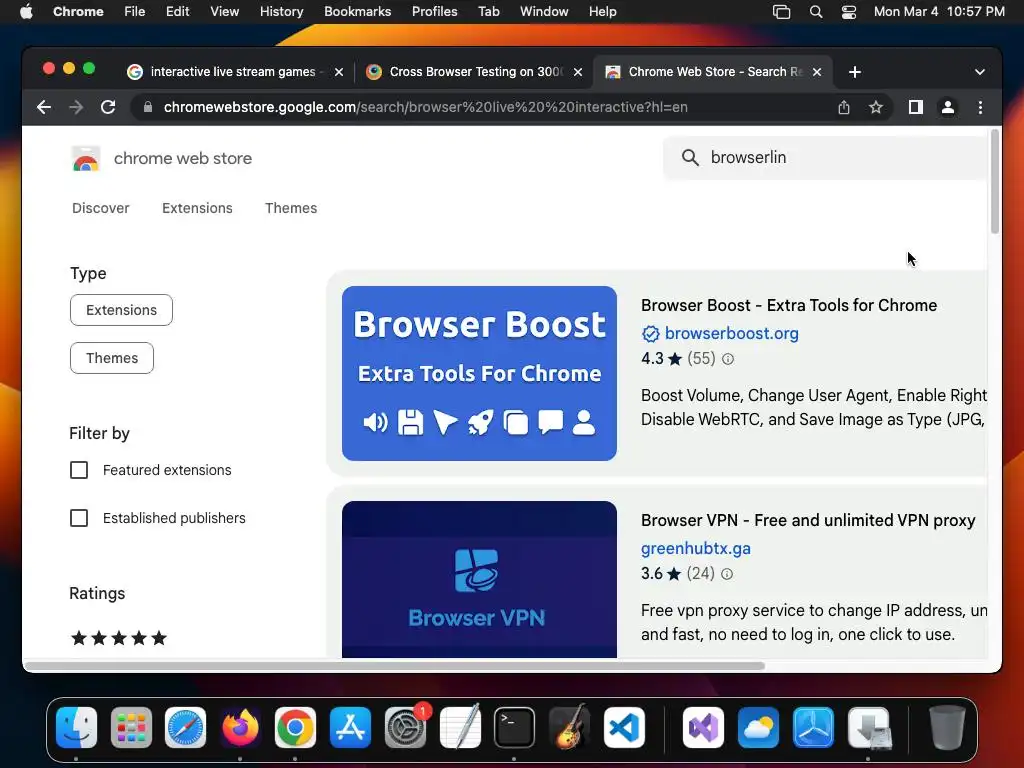Click the forward navigation arrow
1024x768 pixels.
pos(76,107)
